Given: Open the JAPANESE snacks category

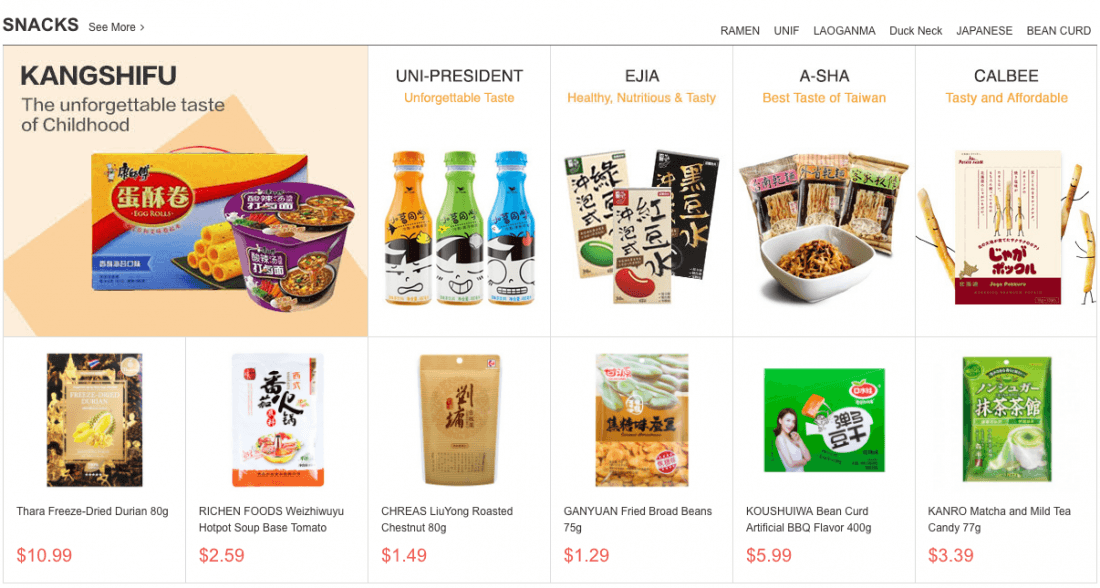Looking at the screenshot, I should click(984, 31).
